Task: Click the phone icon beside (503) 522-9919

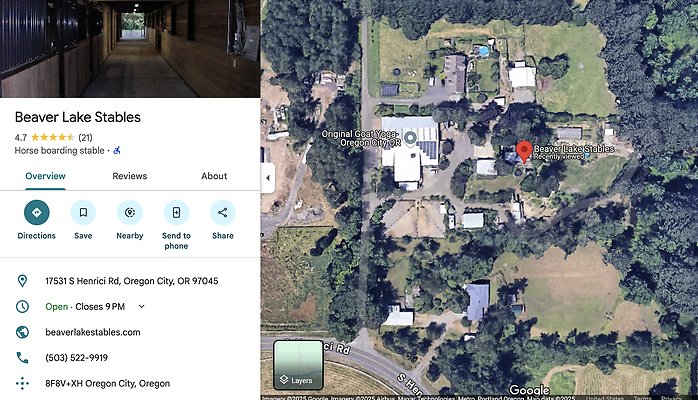Action: pos(22,358)
